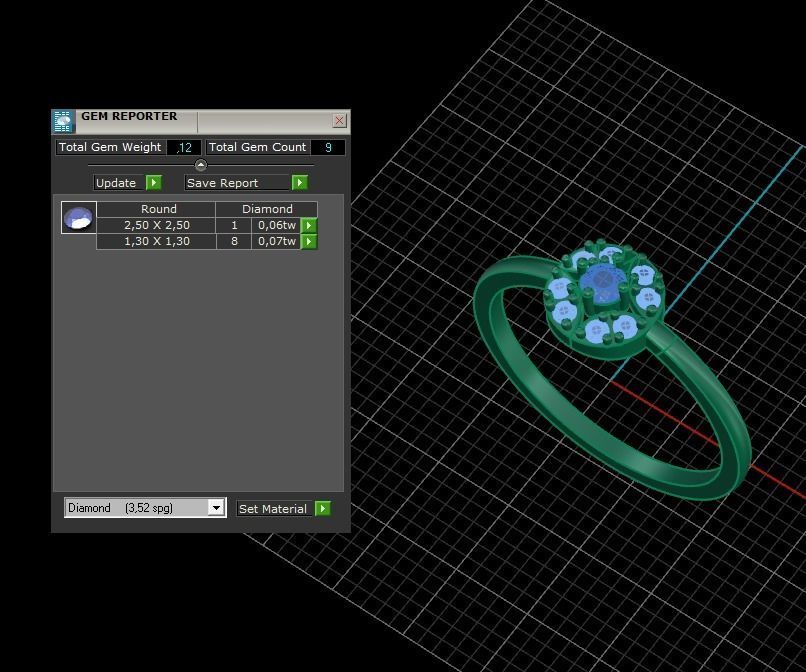This screenshot has width=806, height=672.
Task: Click the Diamond column header
Action: coord(267,209)
